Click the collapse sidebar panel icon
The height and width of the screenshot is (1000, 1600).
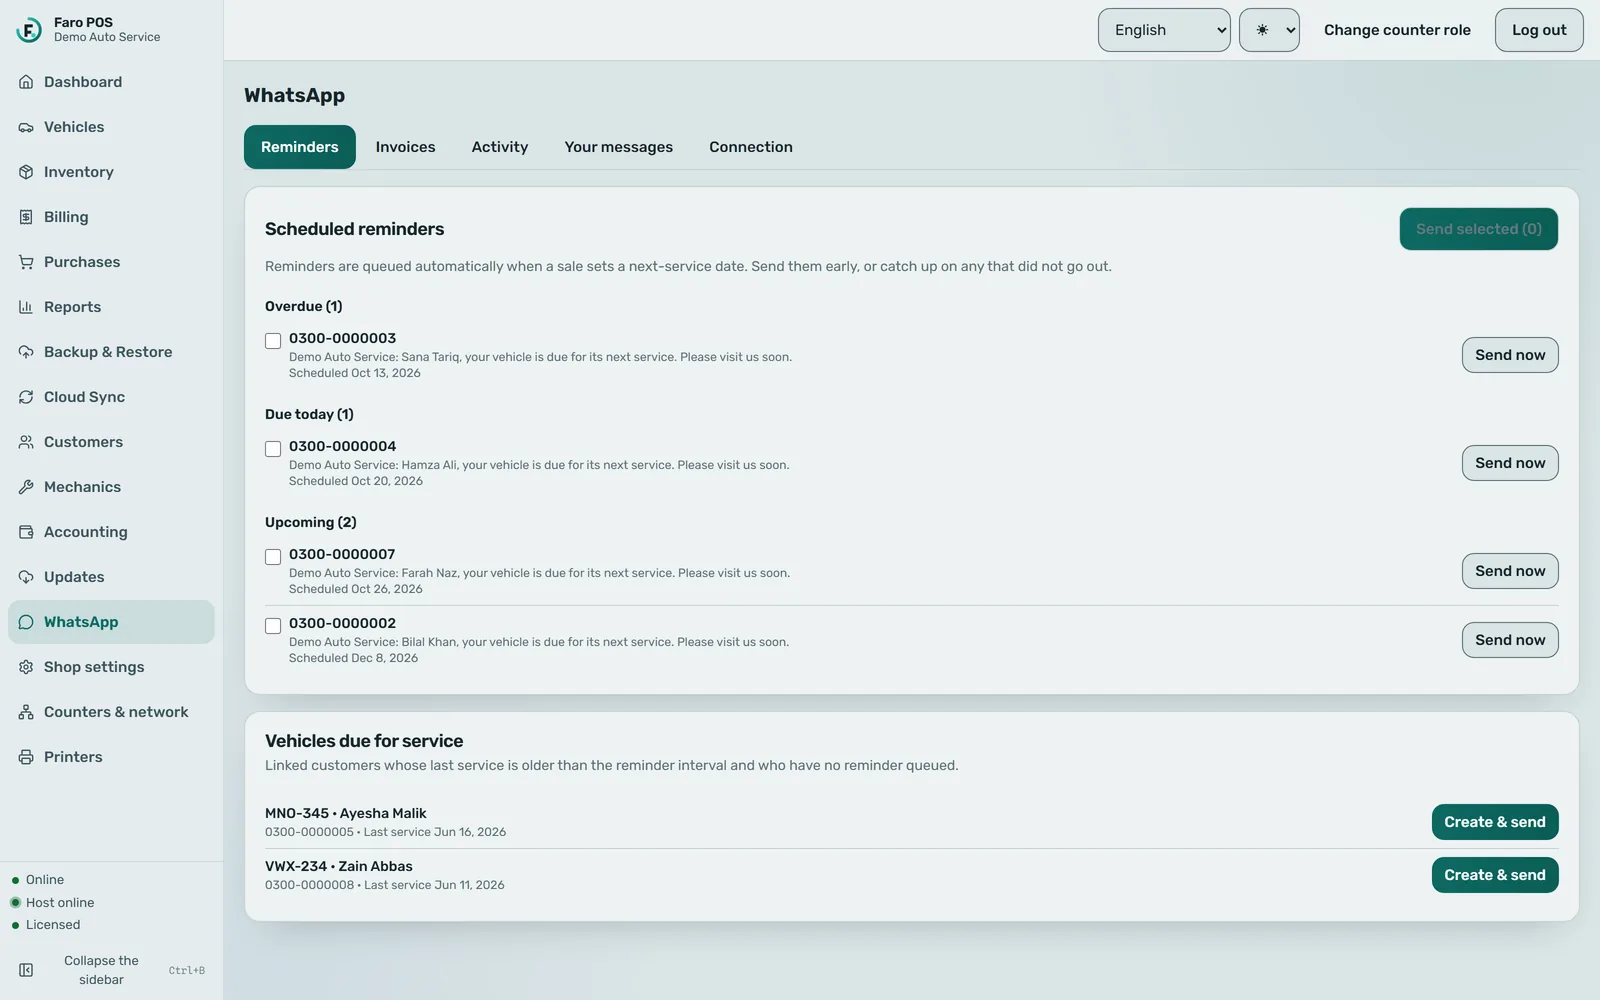(x=26, y=970)
